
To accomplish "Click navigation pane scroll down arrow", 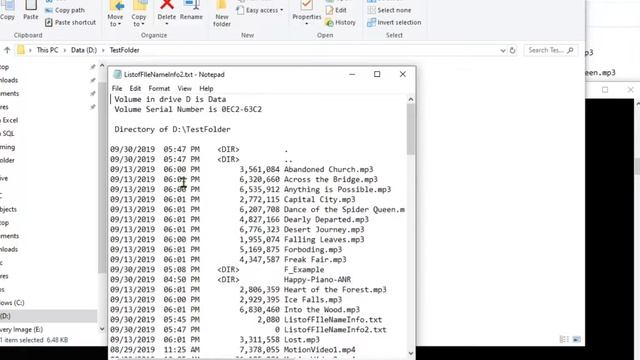I will pos(102,329).
